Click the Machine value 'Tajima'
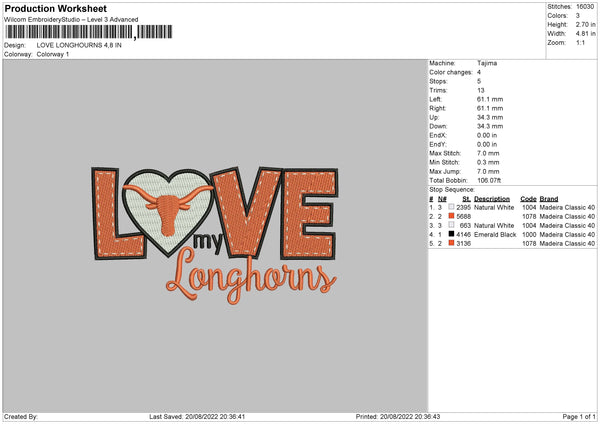Viewport: 600px width, 424px height. pos(487,63)
